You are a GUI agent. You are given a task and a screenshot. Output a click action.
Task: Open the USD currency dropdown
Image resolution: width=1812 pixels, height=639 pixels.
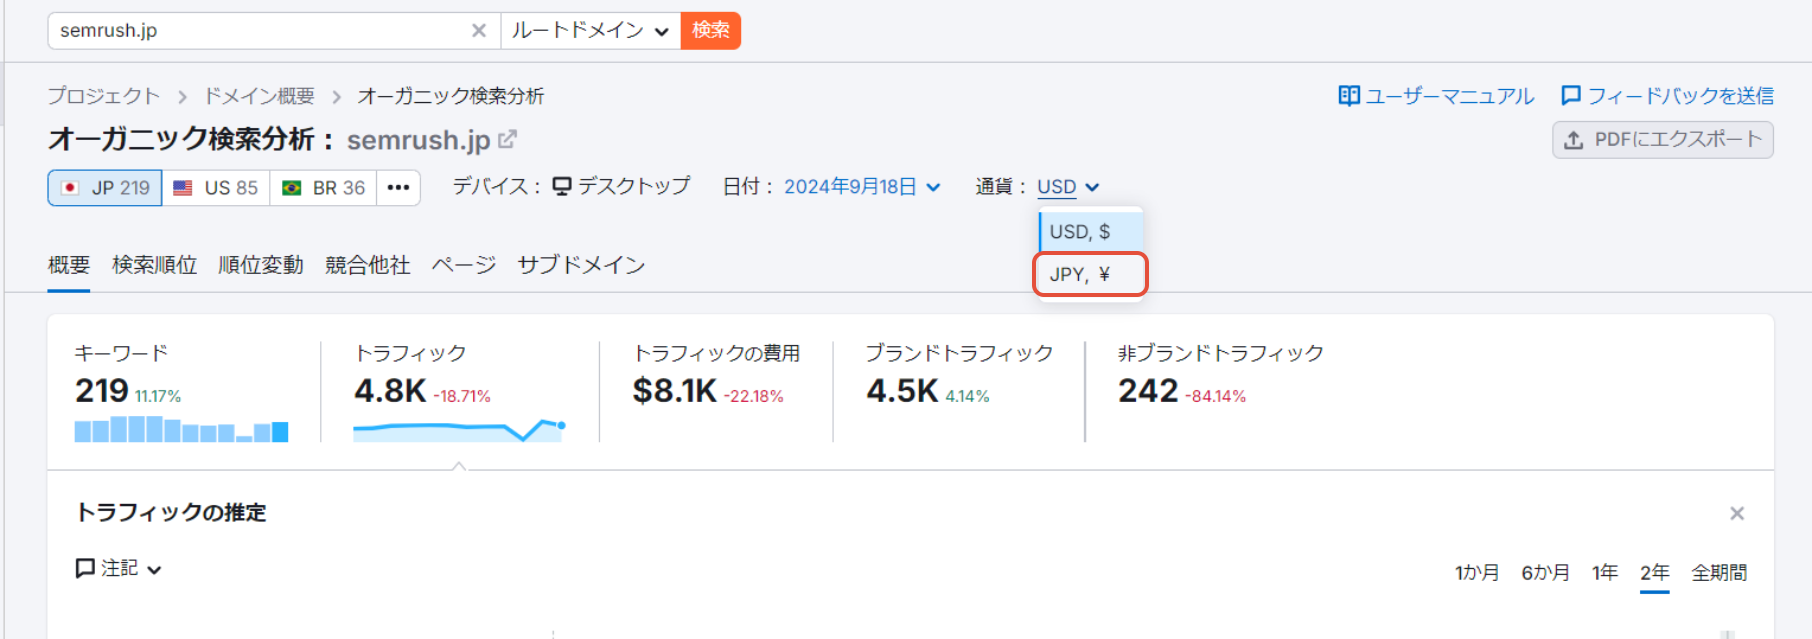click(1068, 187)
